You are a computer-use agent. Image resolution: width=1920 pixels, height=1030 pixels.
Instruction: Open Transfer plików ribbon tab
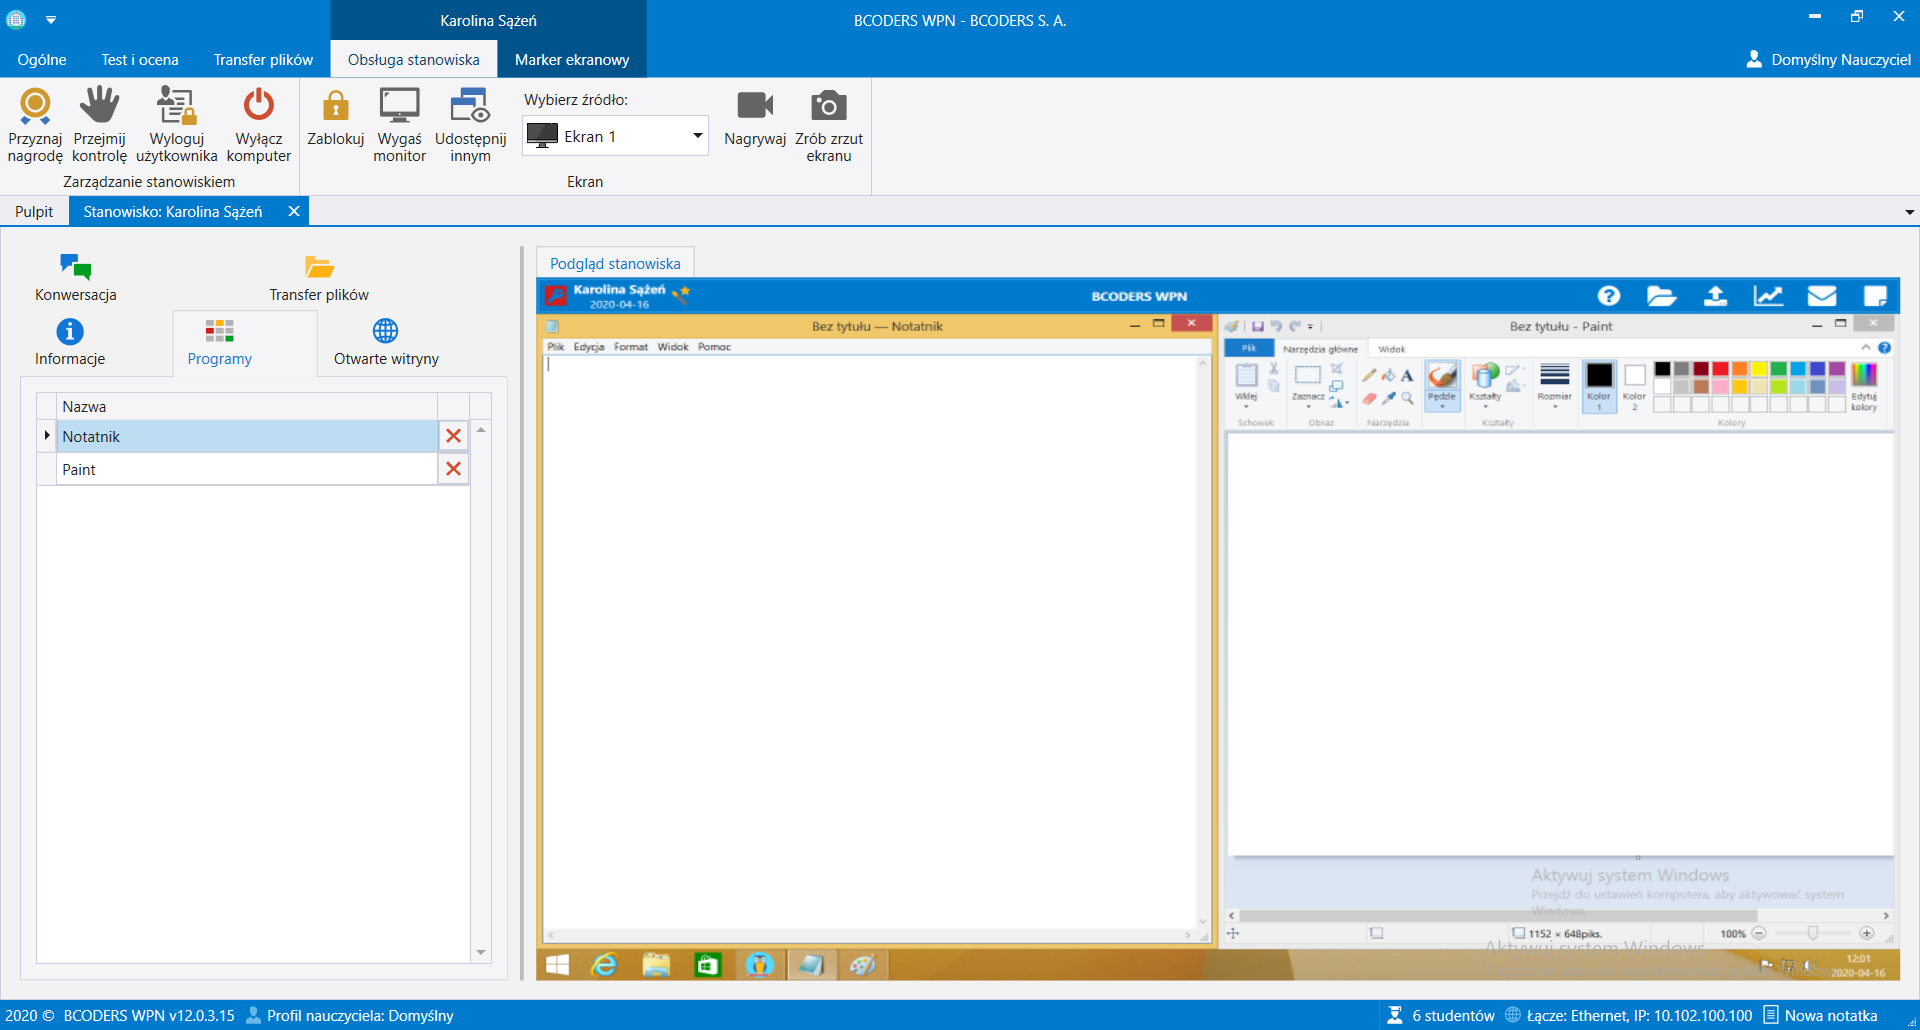click(x=263, y=60)
